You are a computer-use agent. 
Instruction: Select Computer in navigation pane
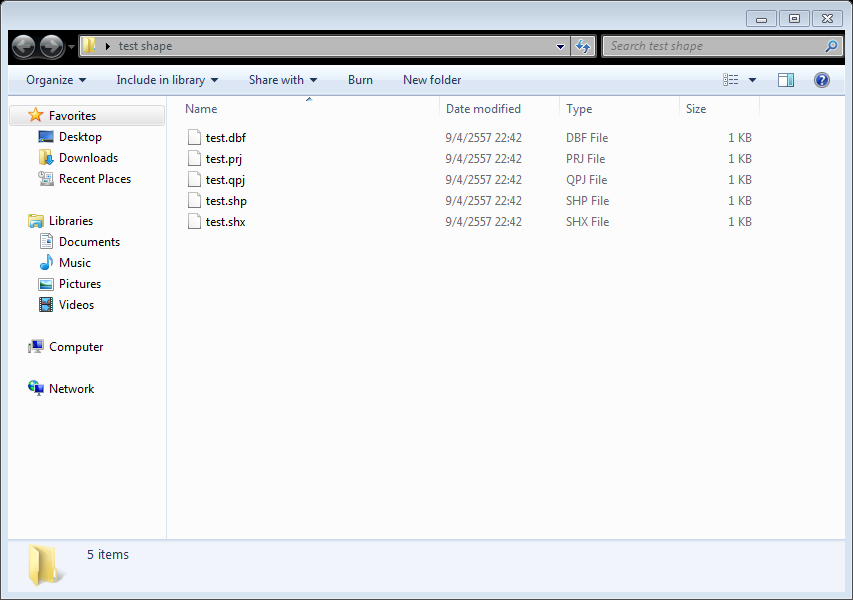(x=76, y=347)
